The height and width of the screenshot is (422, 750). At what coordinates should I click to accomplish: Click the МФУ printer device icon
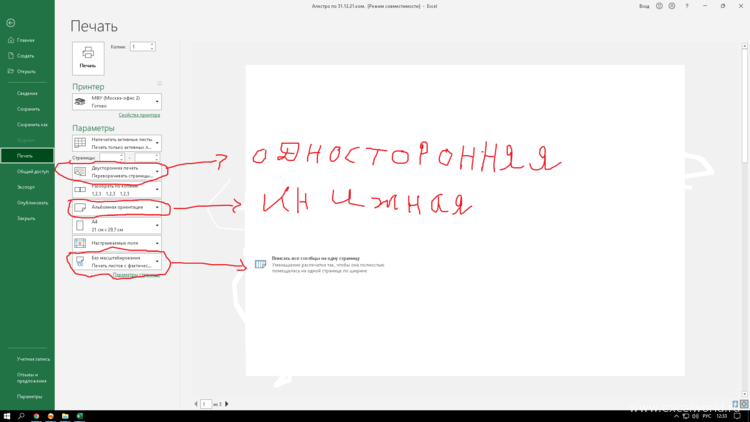pyautogui.click(x=80, y=101)
